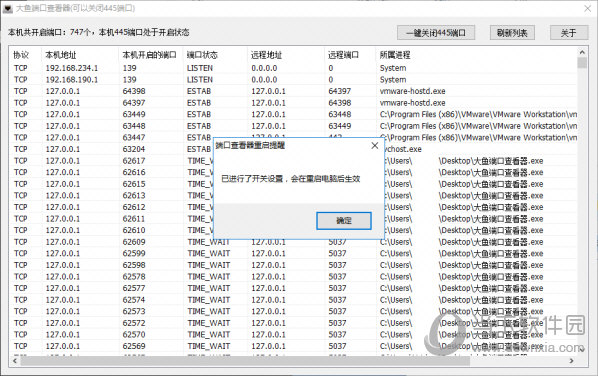Image resolution: width=598 pixels, height=376 pixels.
Task: Select local port 62572 cell
Action: tap(134, 323)
